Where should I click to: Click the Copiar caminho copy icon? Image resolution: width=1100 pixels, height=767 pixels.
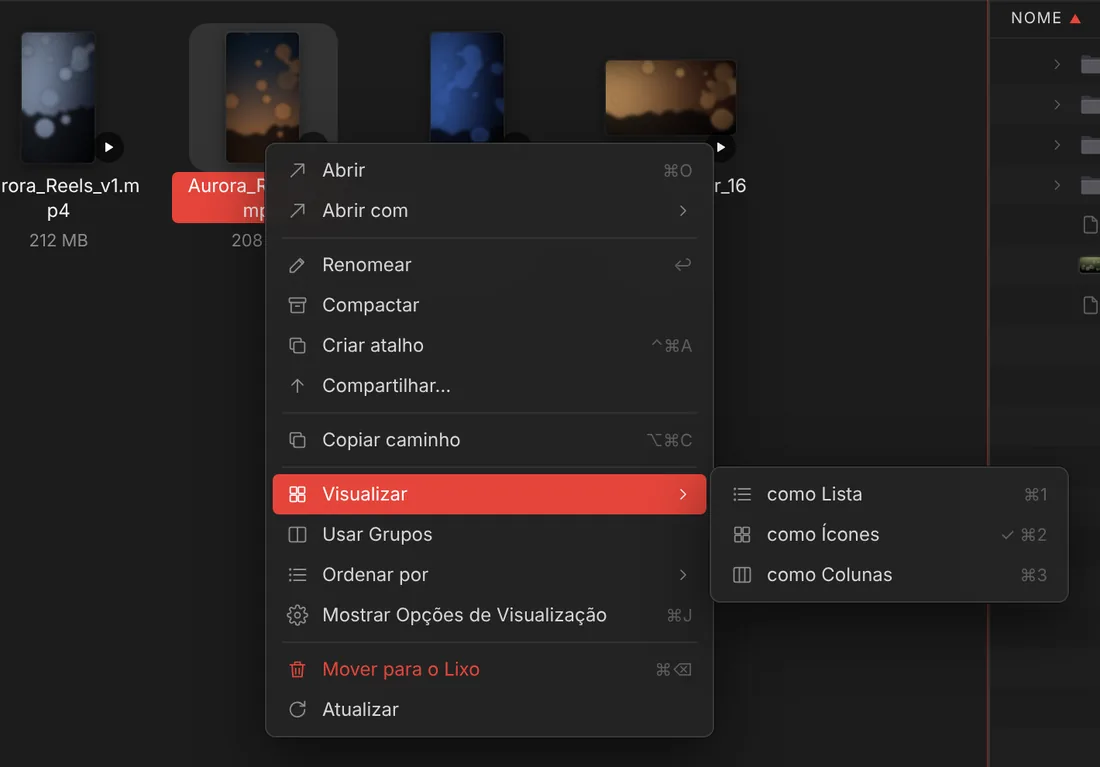pyautogui.click(x=297, y=440)
